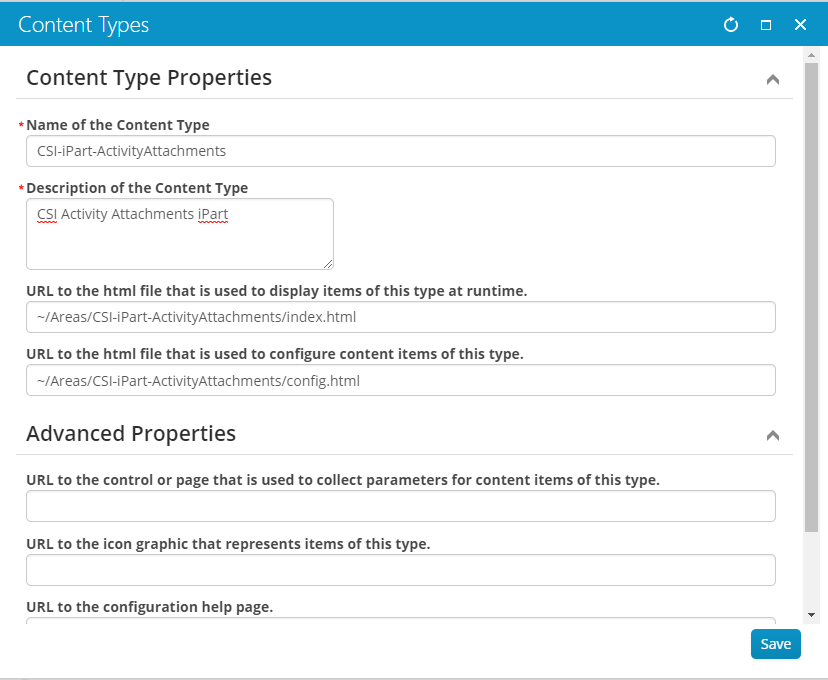Focus the Description of the Content Type textarea
Viewport: 828px width, 680px height.
tap(180, 233)
